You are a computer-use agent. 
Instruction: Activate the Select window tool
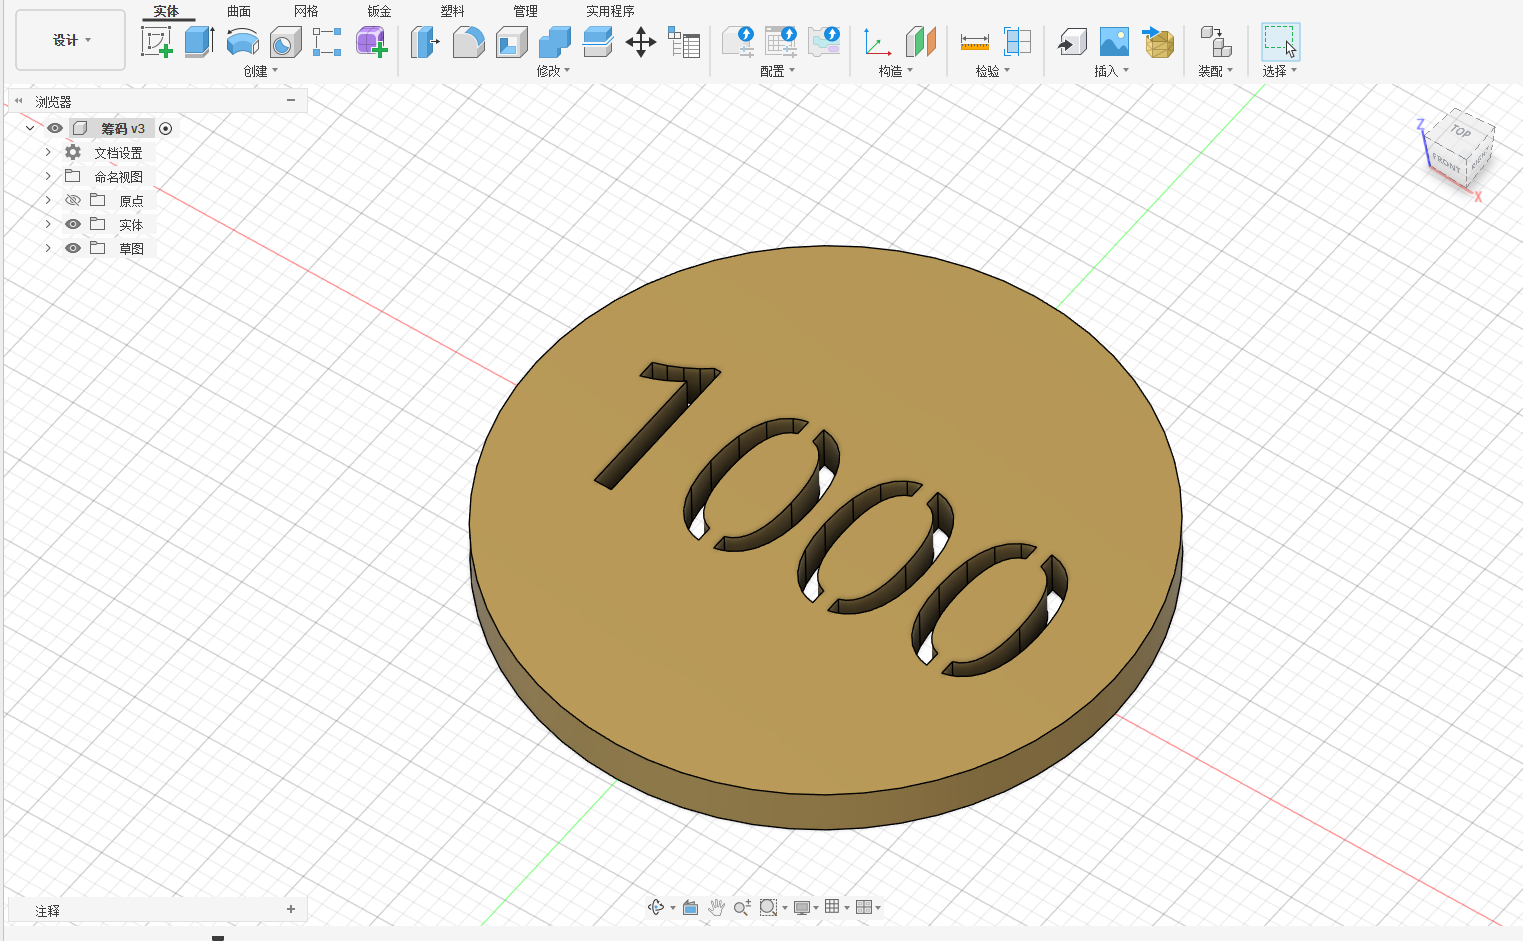click(x=1280, y=42)
